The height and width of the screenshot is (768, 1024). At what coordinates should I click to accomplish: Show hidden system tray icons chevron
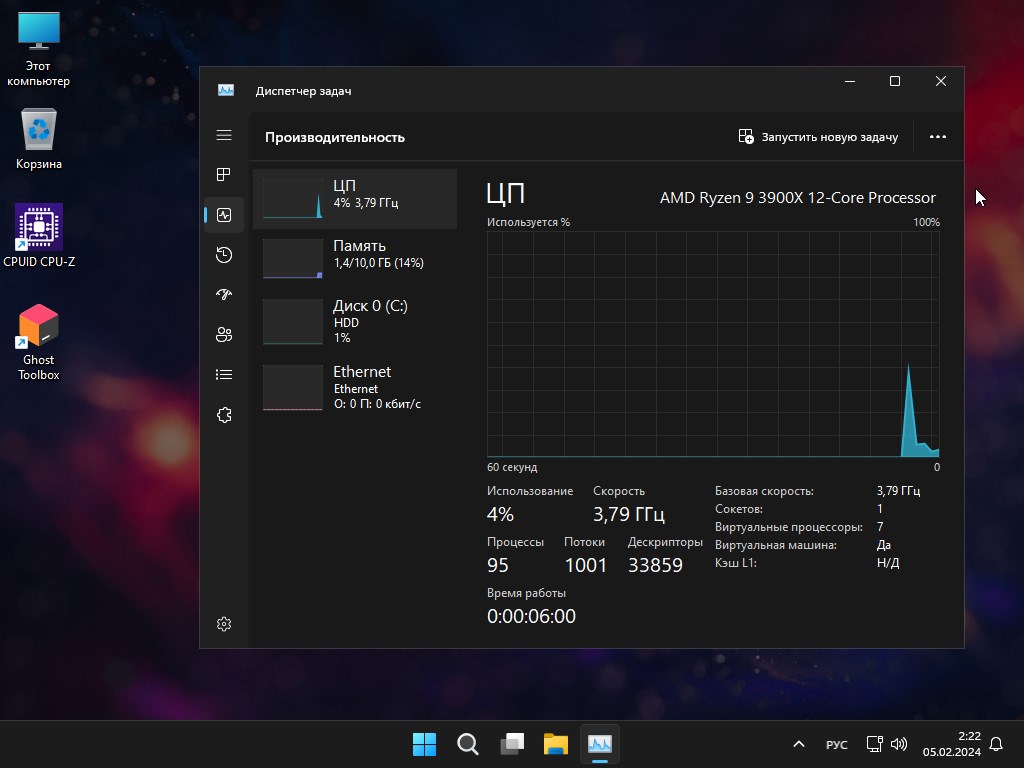798,744
